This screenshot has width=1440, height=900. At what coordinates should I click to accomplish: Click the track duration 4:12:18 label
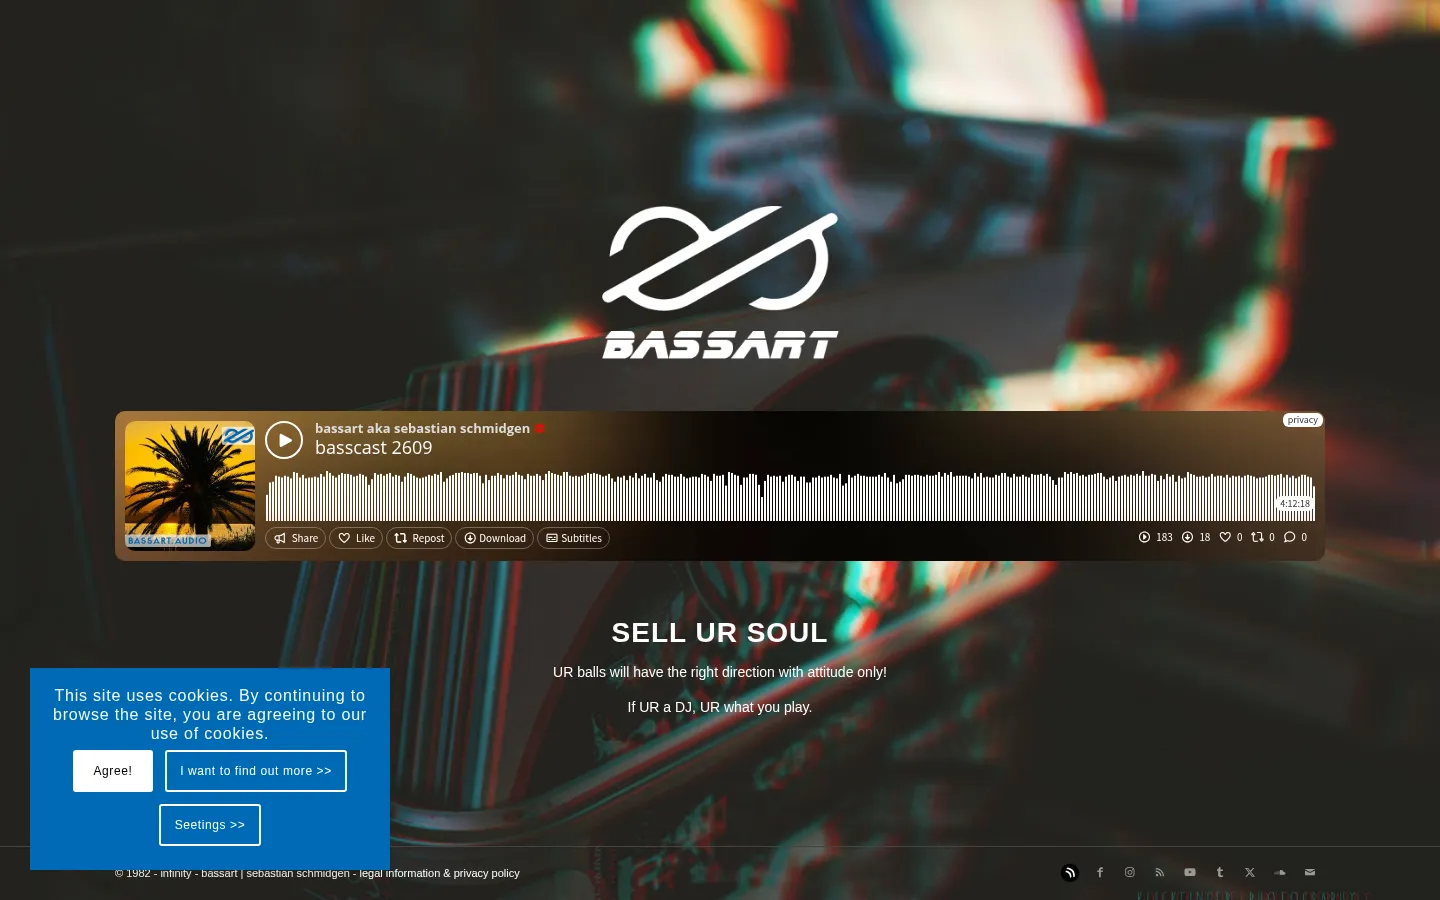coord(1295,504)
